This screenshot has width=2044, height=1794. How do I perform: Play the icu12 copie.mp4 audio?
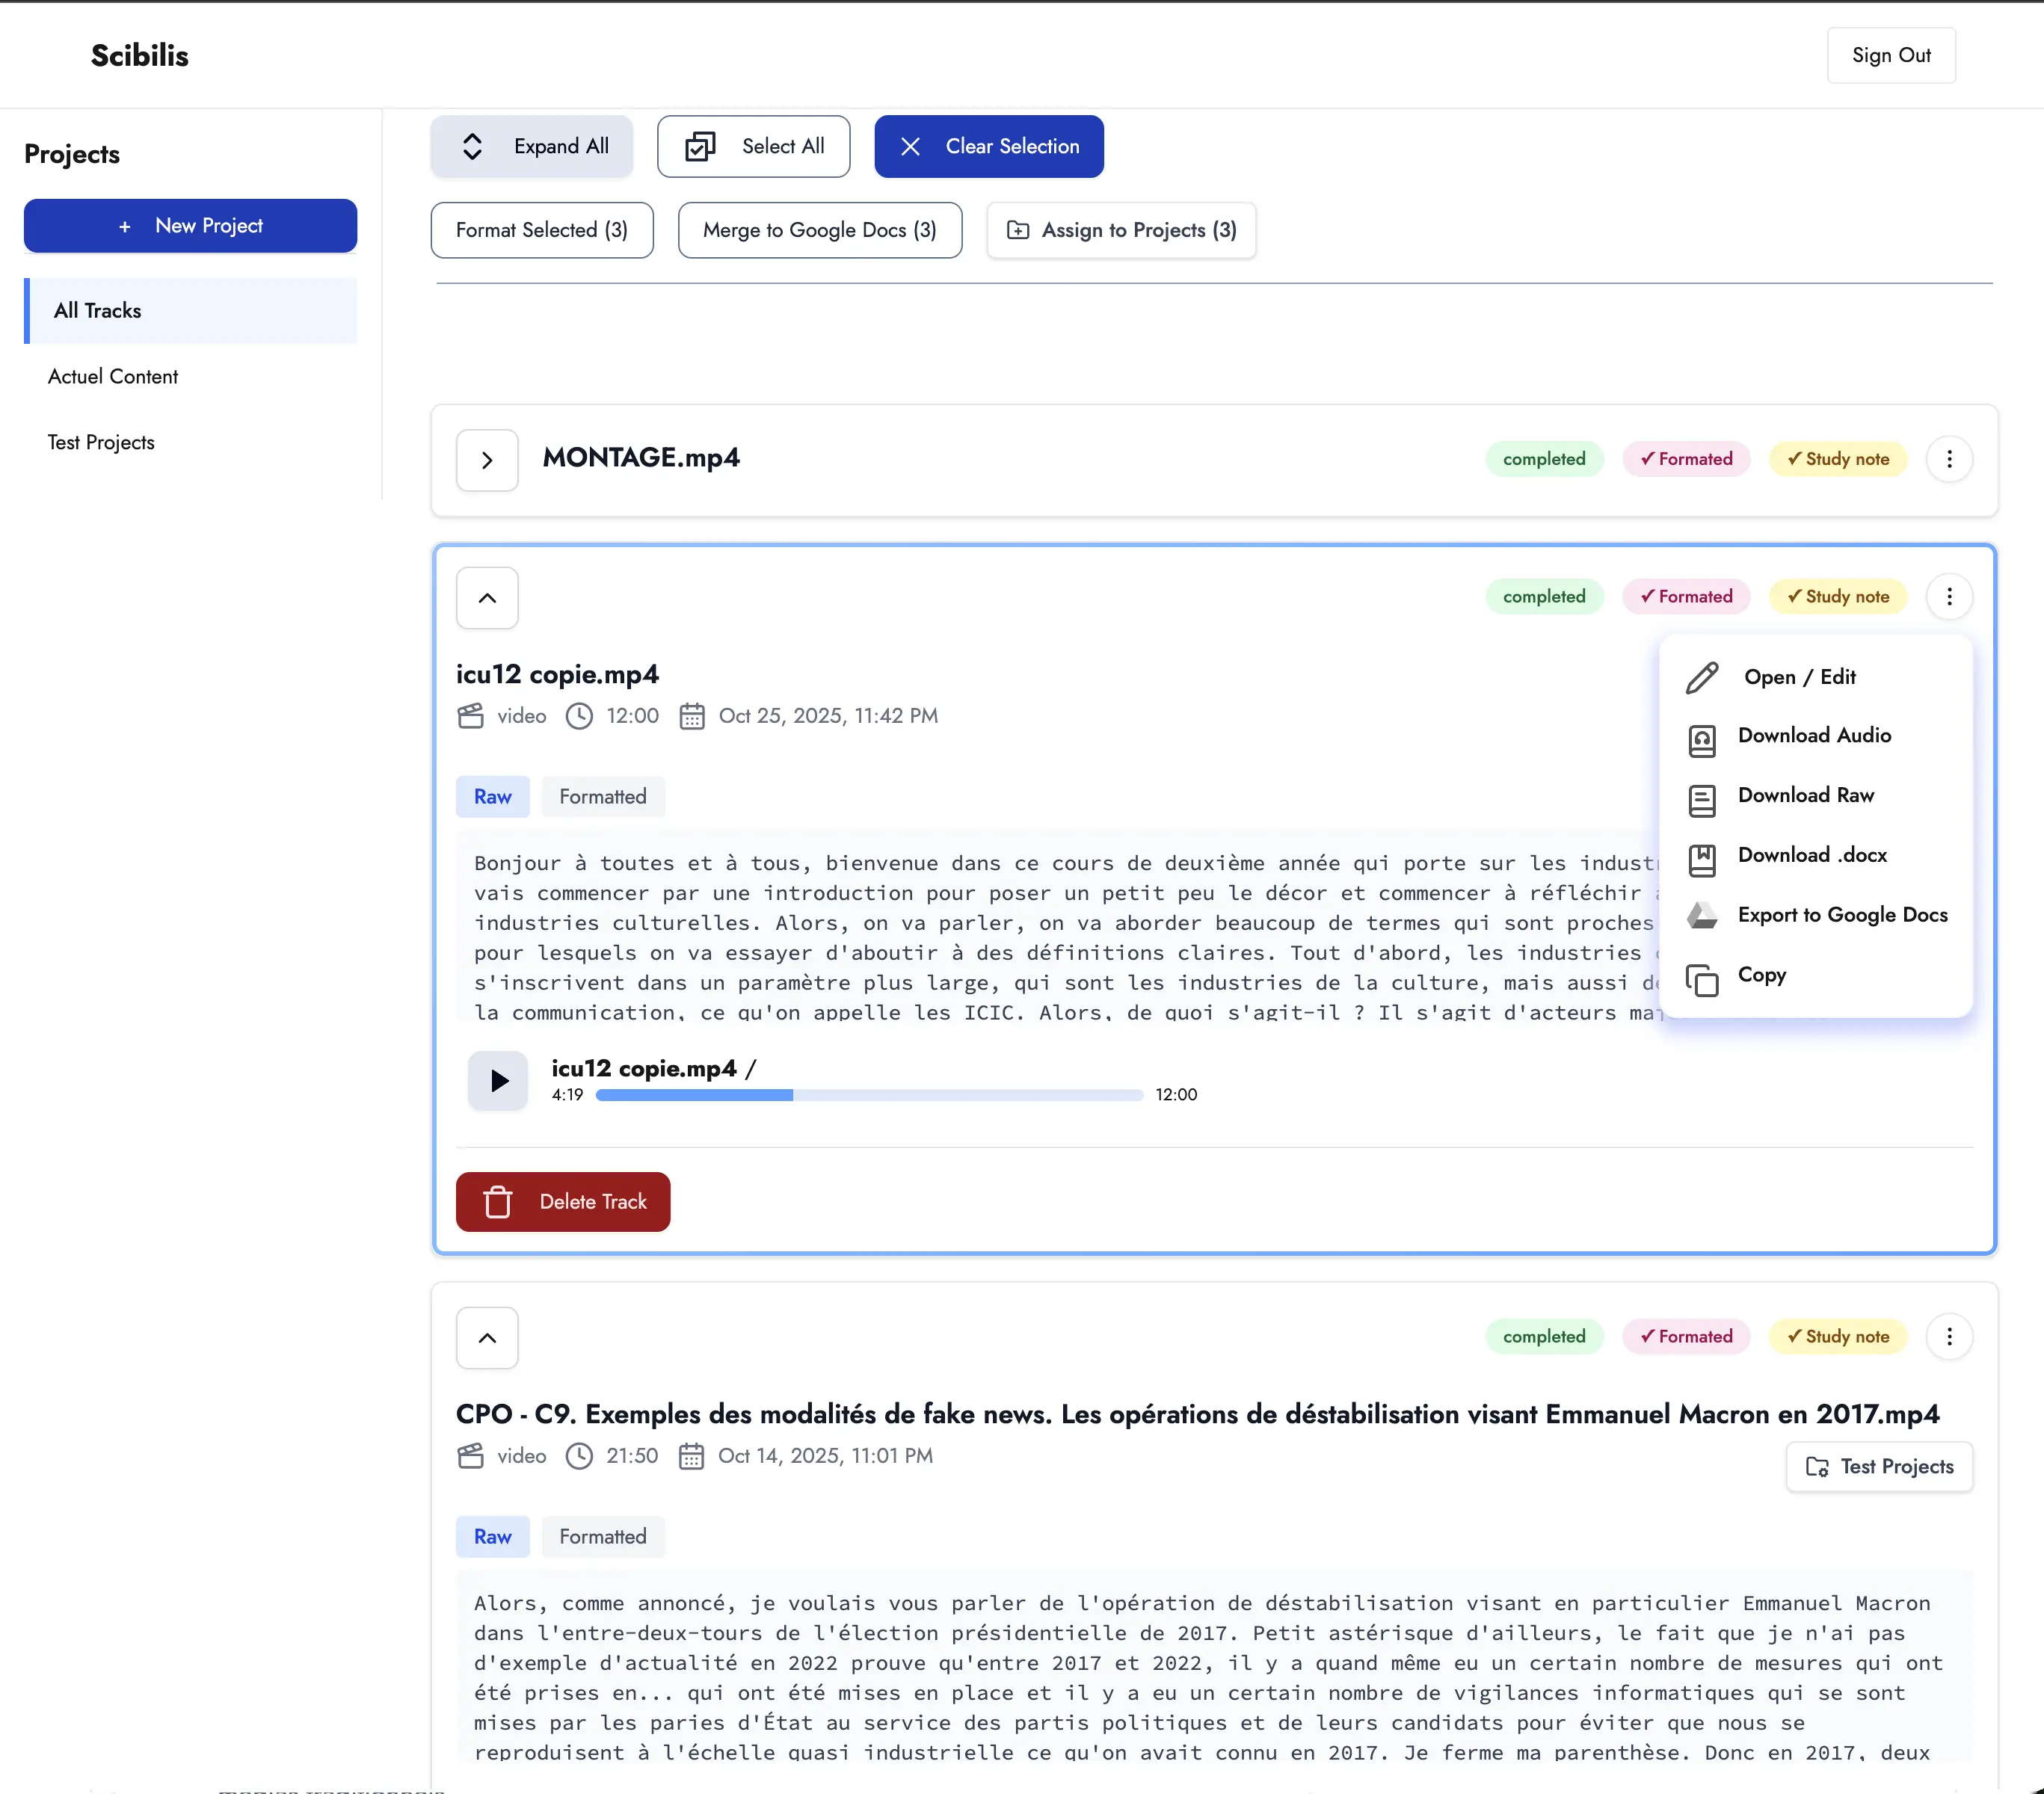(x=498, y=1080)
